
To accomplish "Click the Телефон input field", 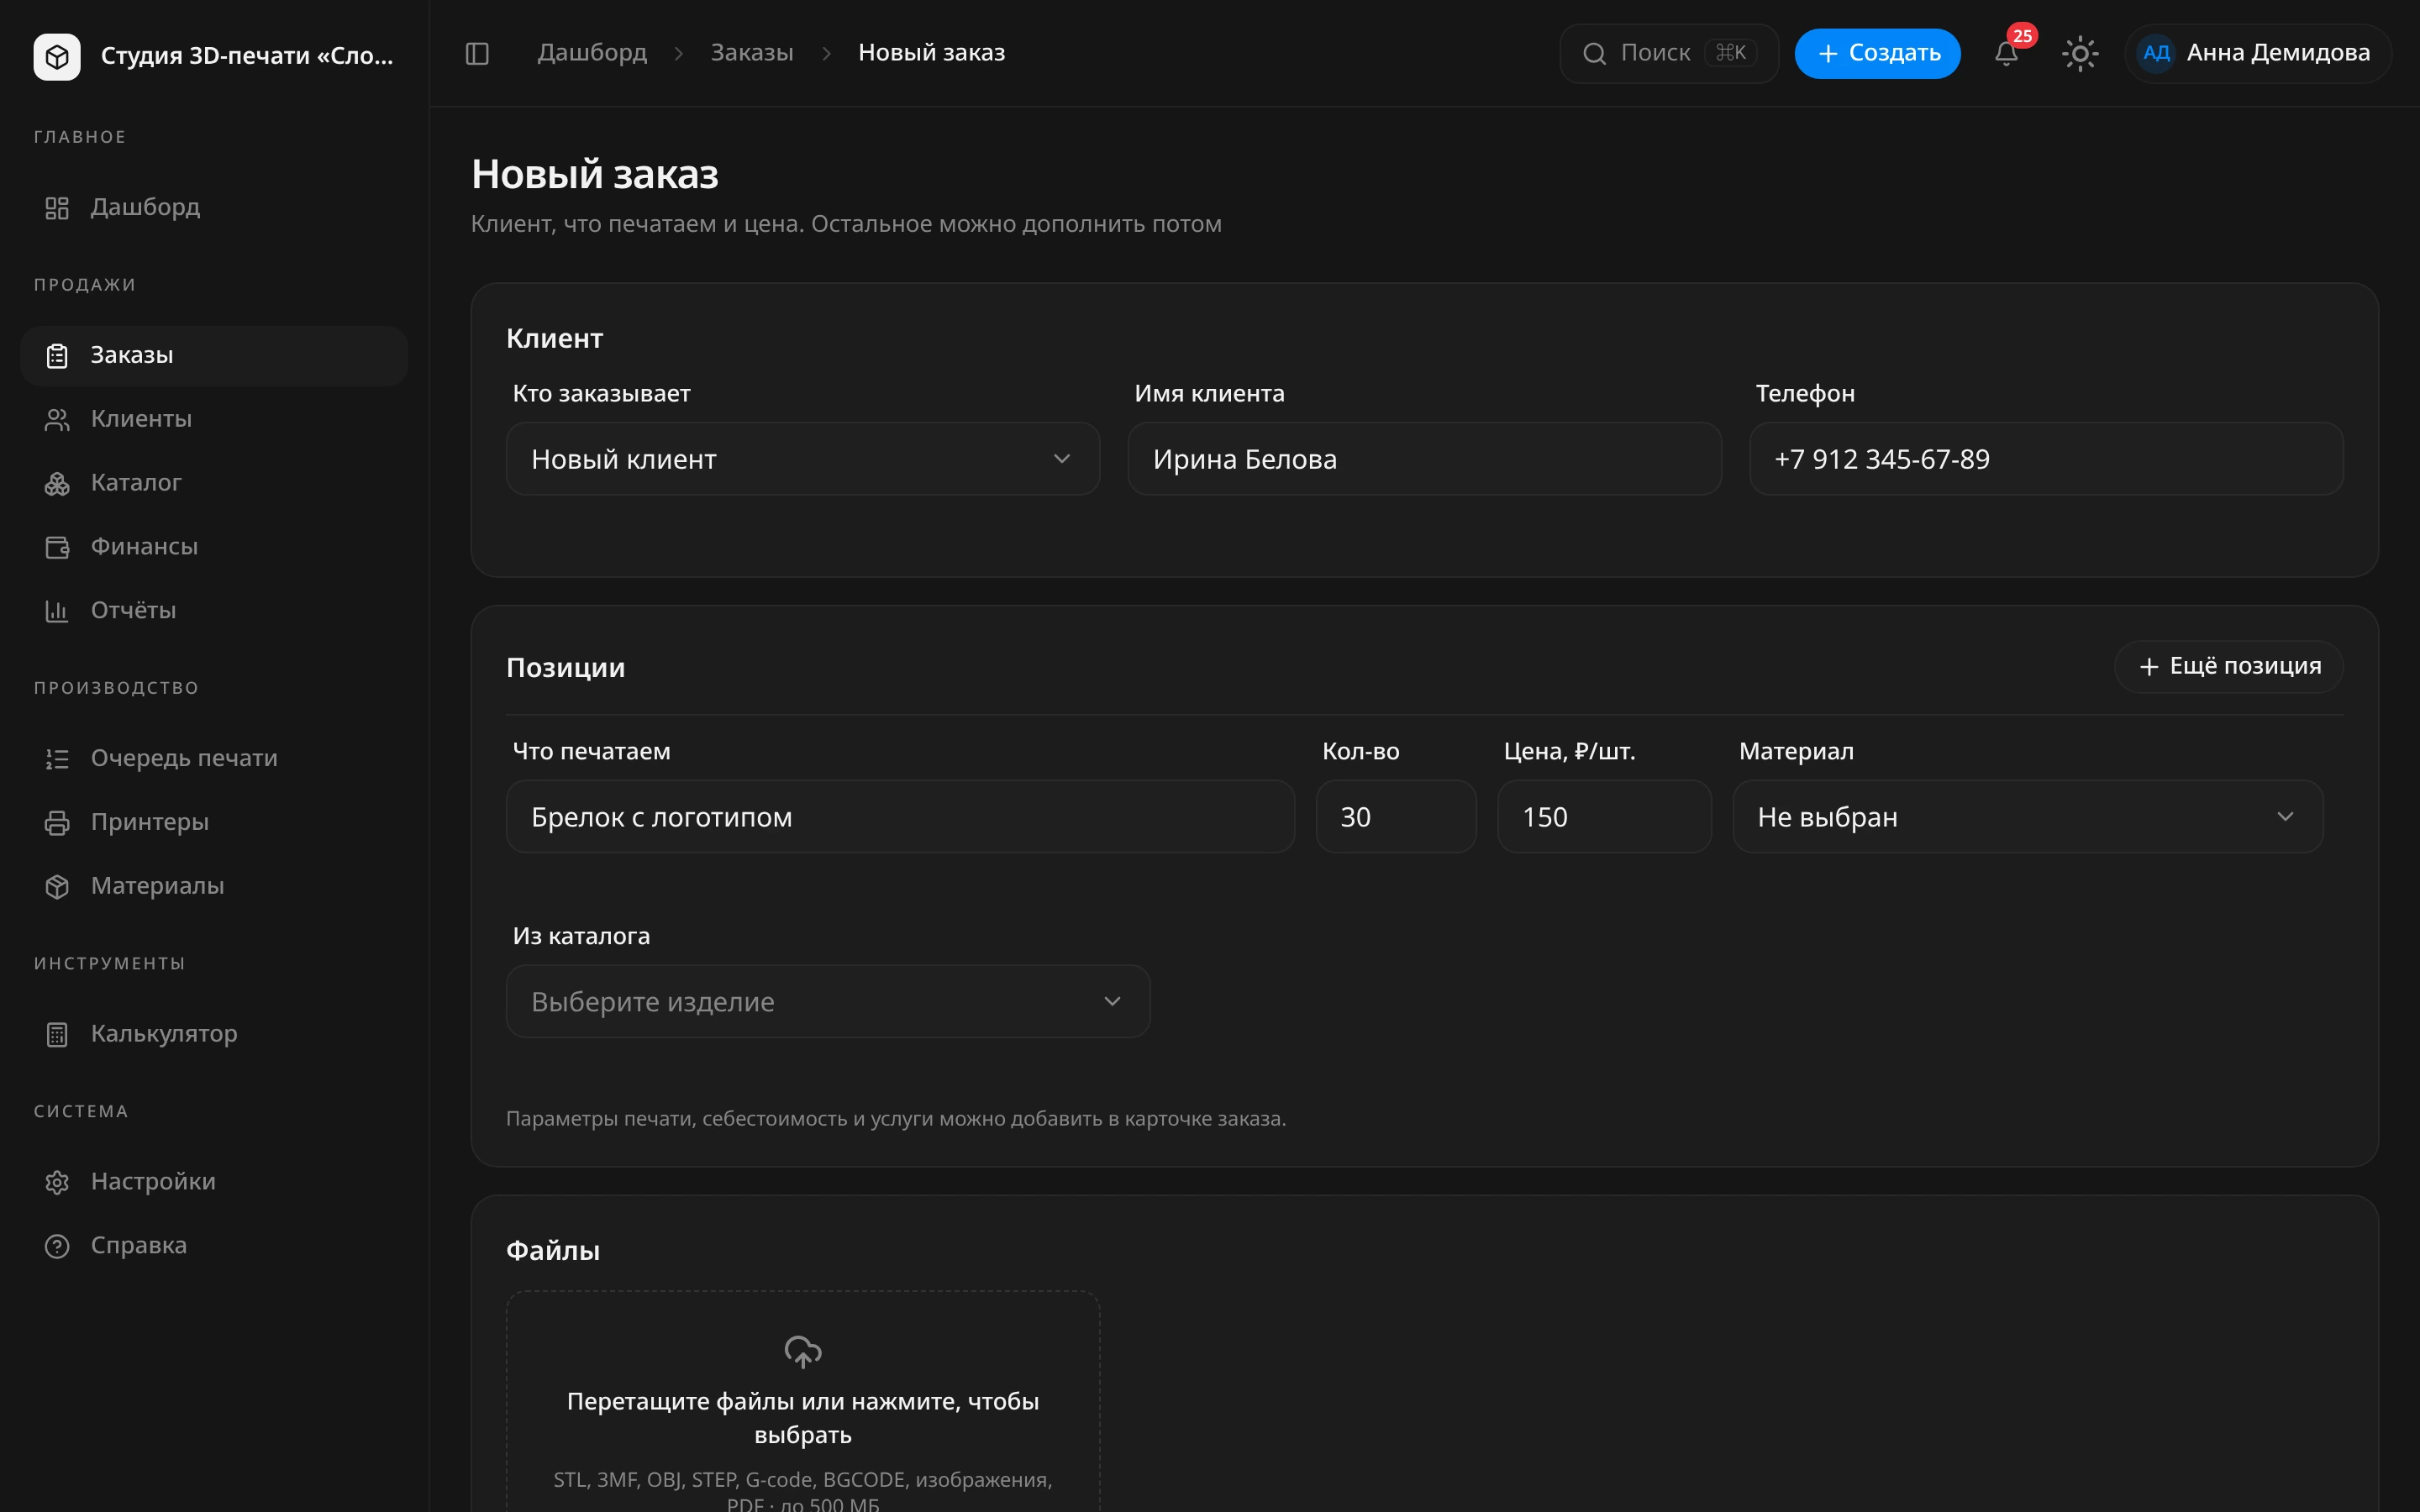I will 2046,459.
